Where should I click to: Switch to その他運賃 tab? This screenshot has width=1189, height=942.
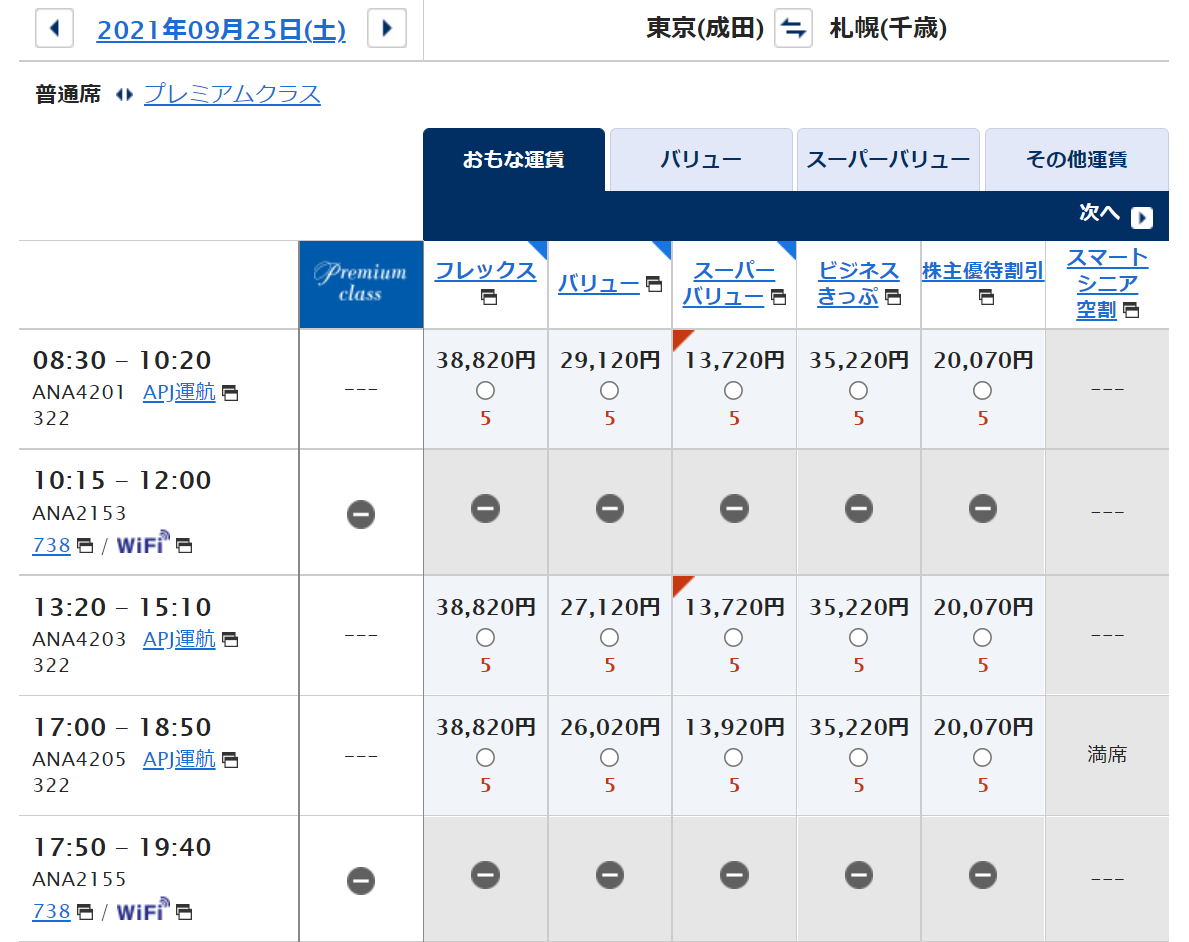point(1077,159)
